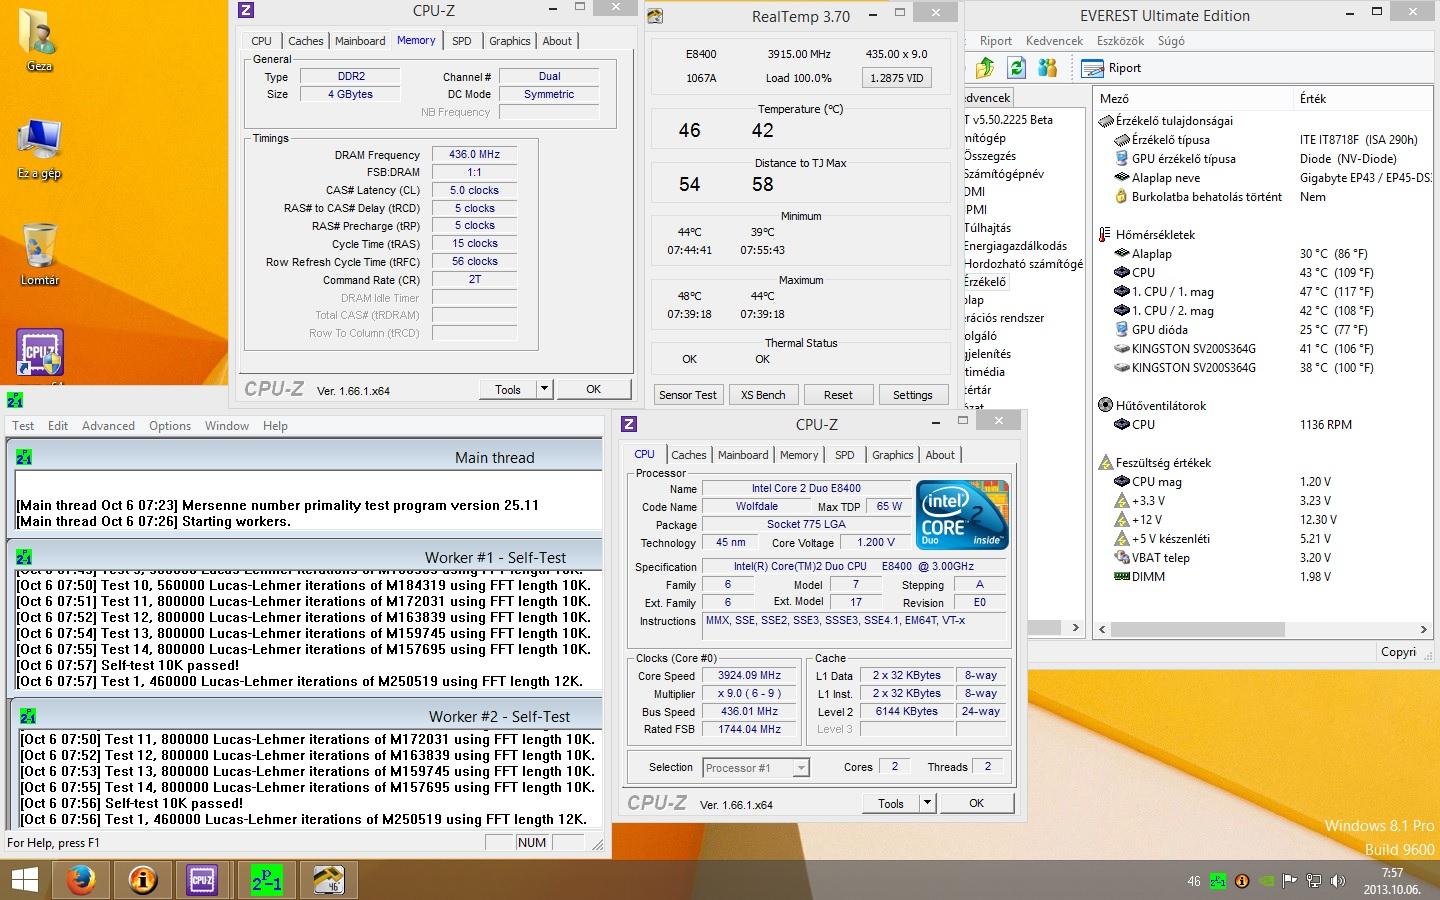Click Main thread window icon in Prime95

pyautogui.click(x=24, y=457)
